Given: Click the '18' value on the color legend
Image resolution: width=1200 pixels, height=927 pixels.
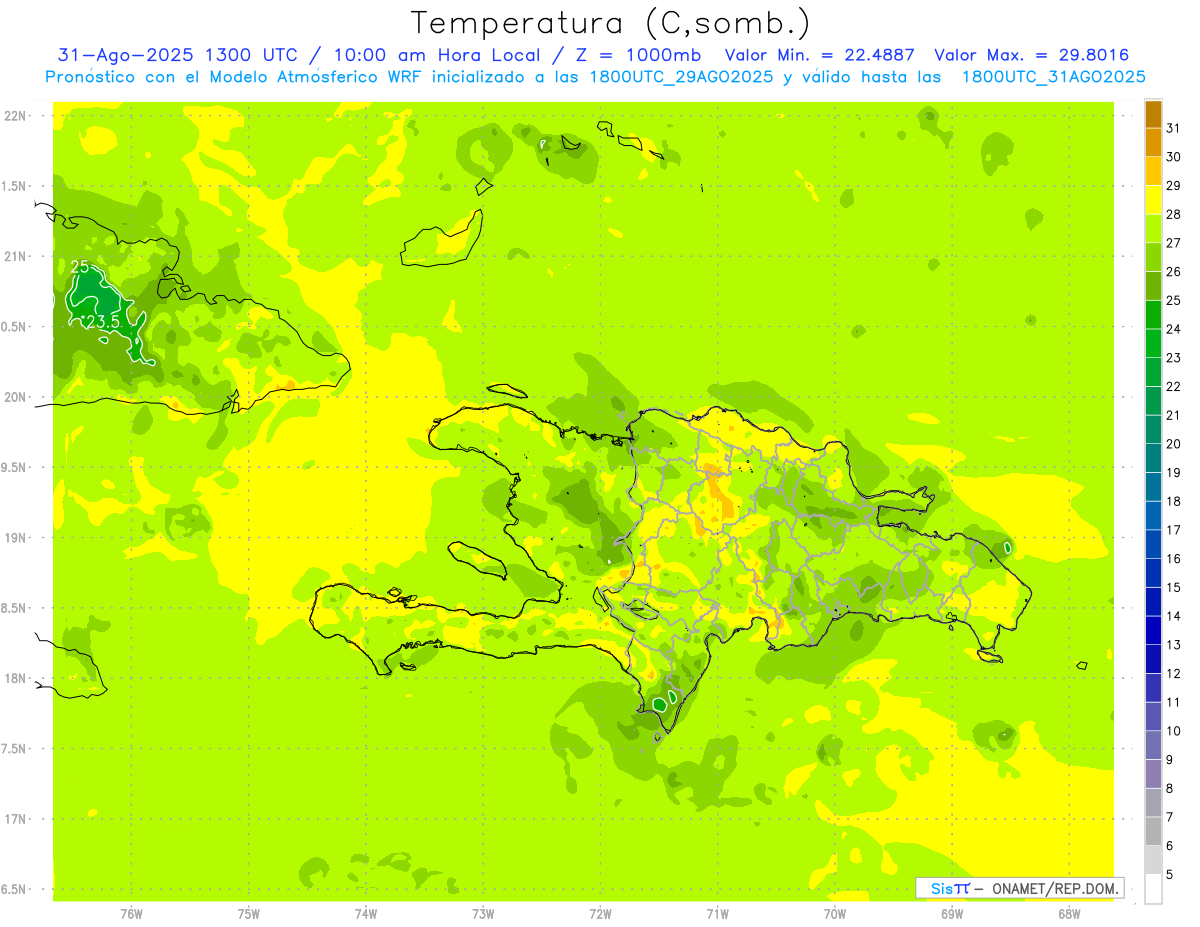Looking at the screenshot, I should (x=1174, y=501).
